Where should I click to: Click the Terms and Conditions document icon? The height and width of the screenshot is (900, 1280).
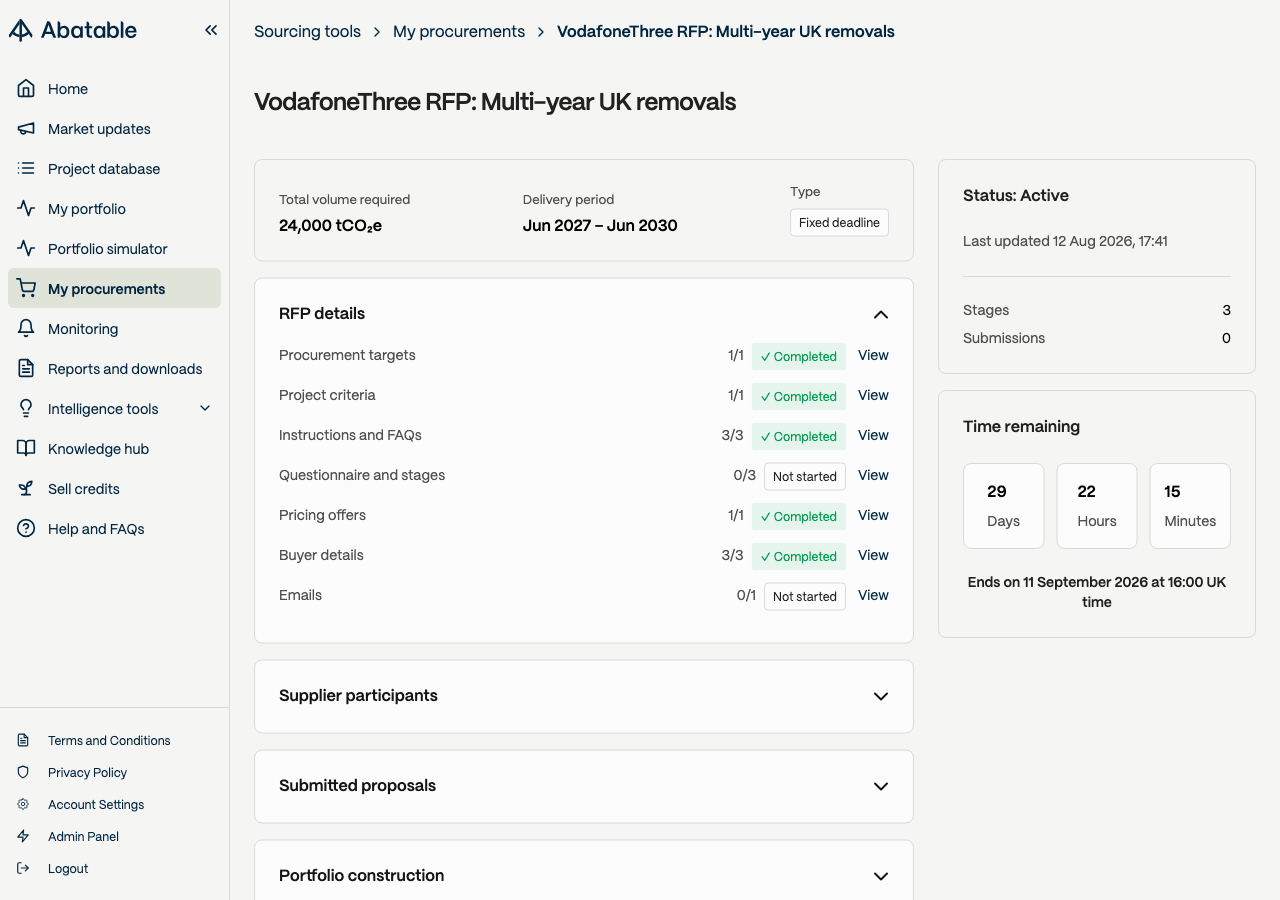[x=23, y=741]
